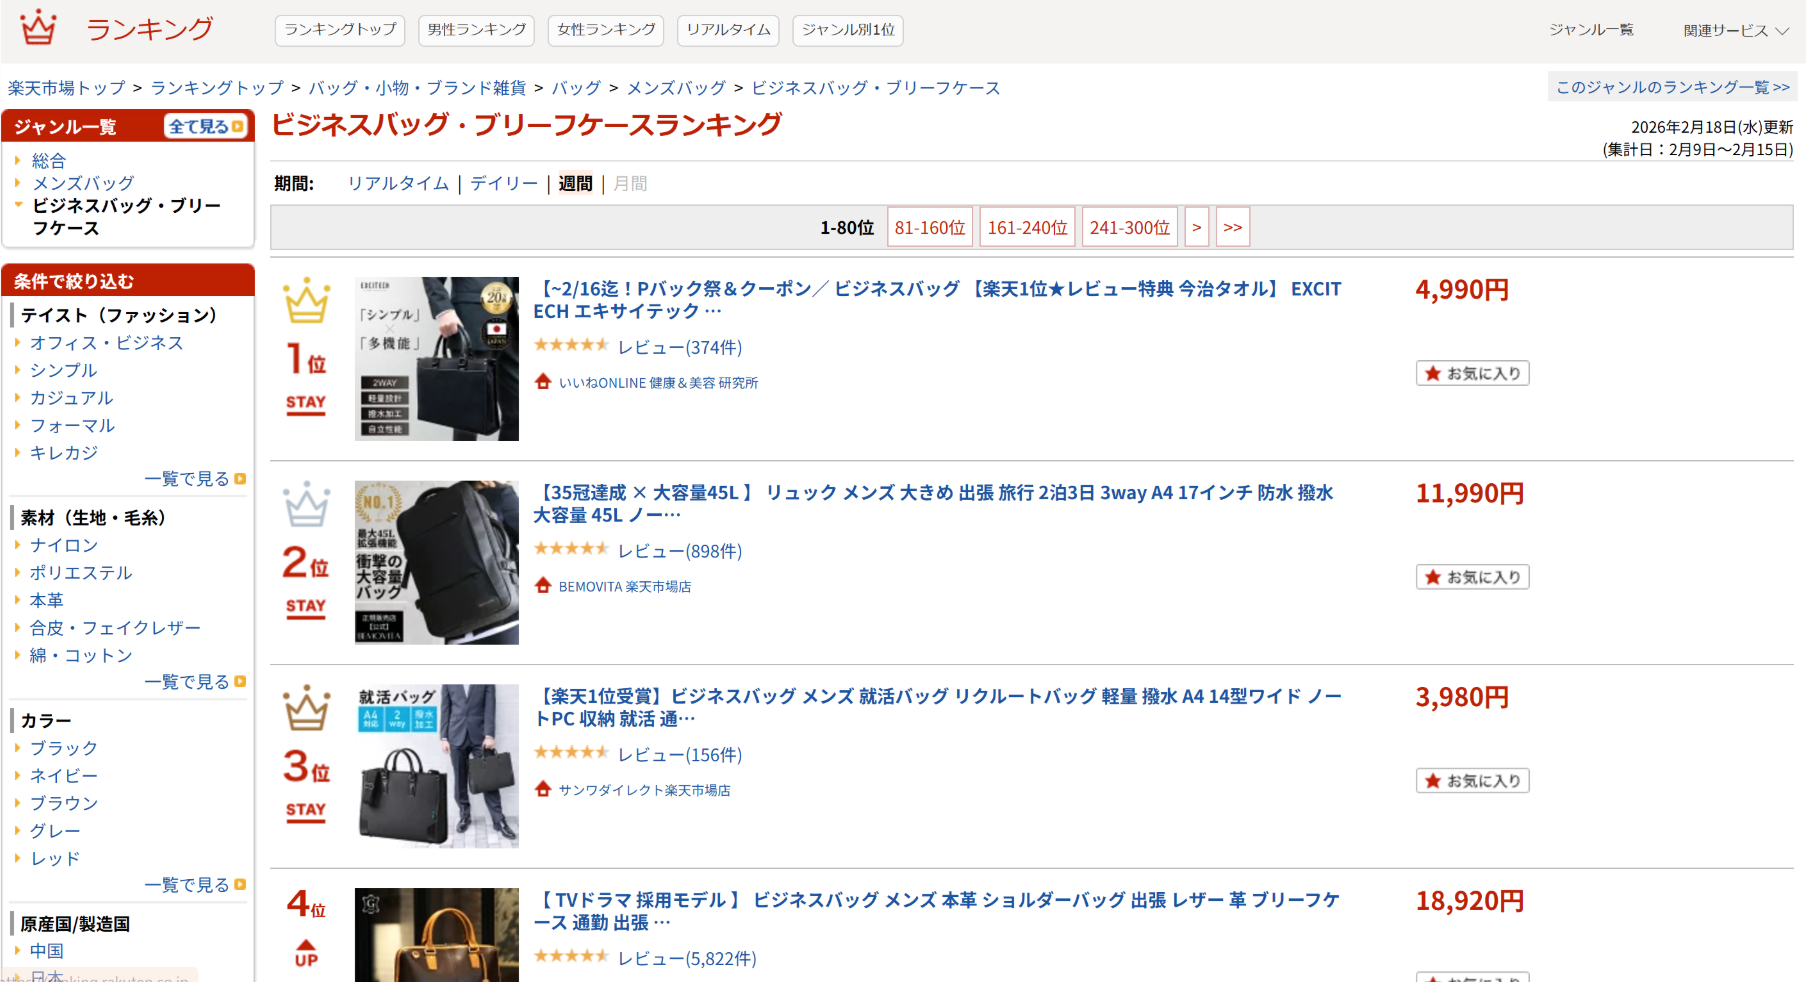Image resolution: width=1806 pixels, height=982 pixels.
Task: Filter by ネイビー color
Action: [x=64, y=776]
